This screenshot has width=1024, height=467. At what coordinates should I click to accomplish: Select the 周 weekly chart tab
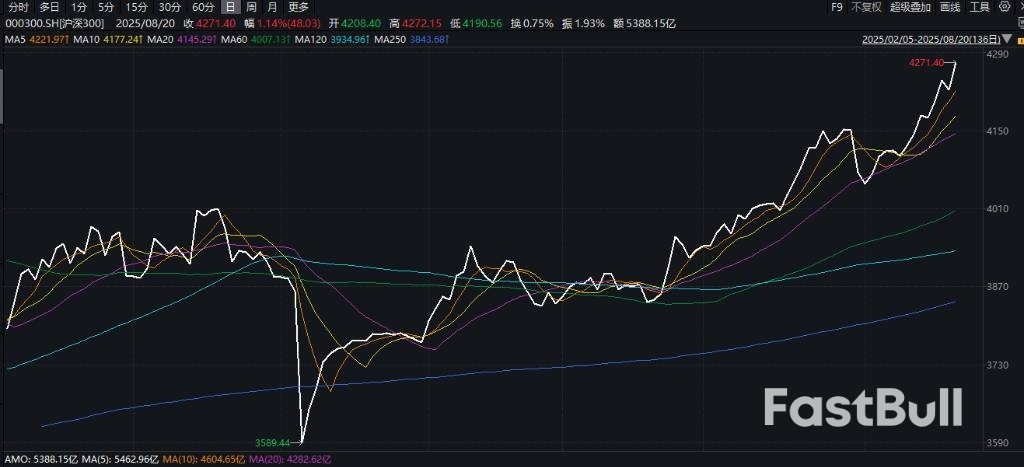251,7
